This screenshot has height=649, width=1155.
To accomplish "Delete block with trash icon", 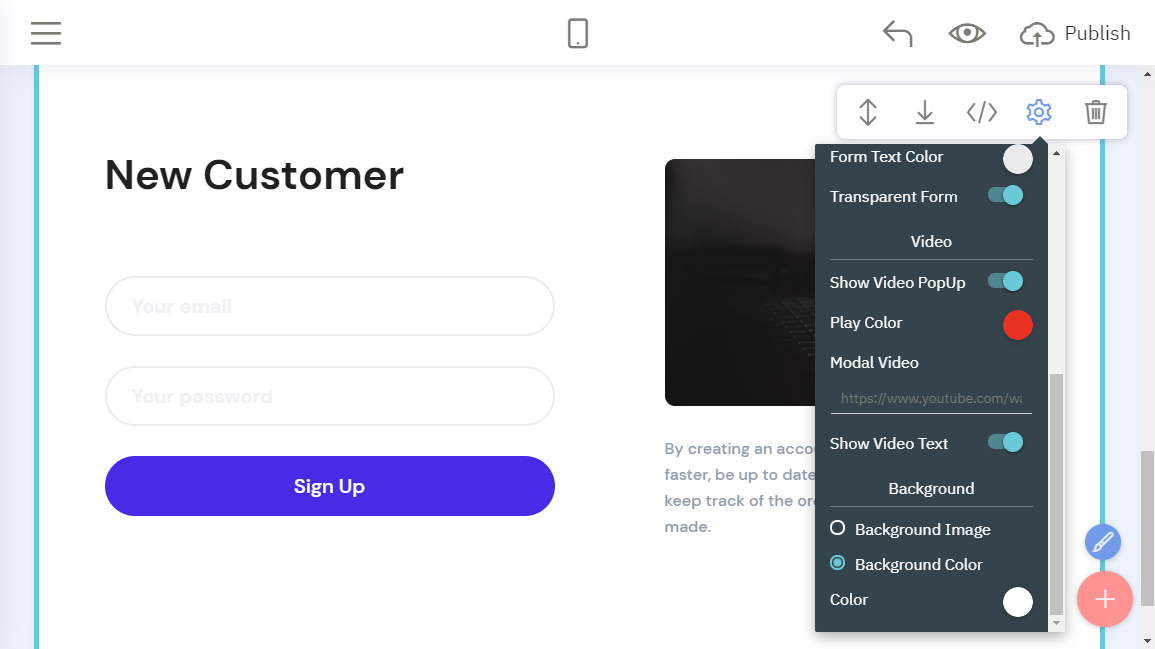I will pos(1096,112).
